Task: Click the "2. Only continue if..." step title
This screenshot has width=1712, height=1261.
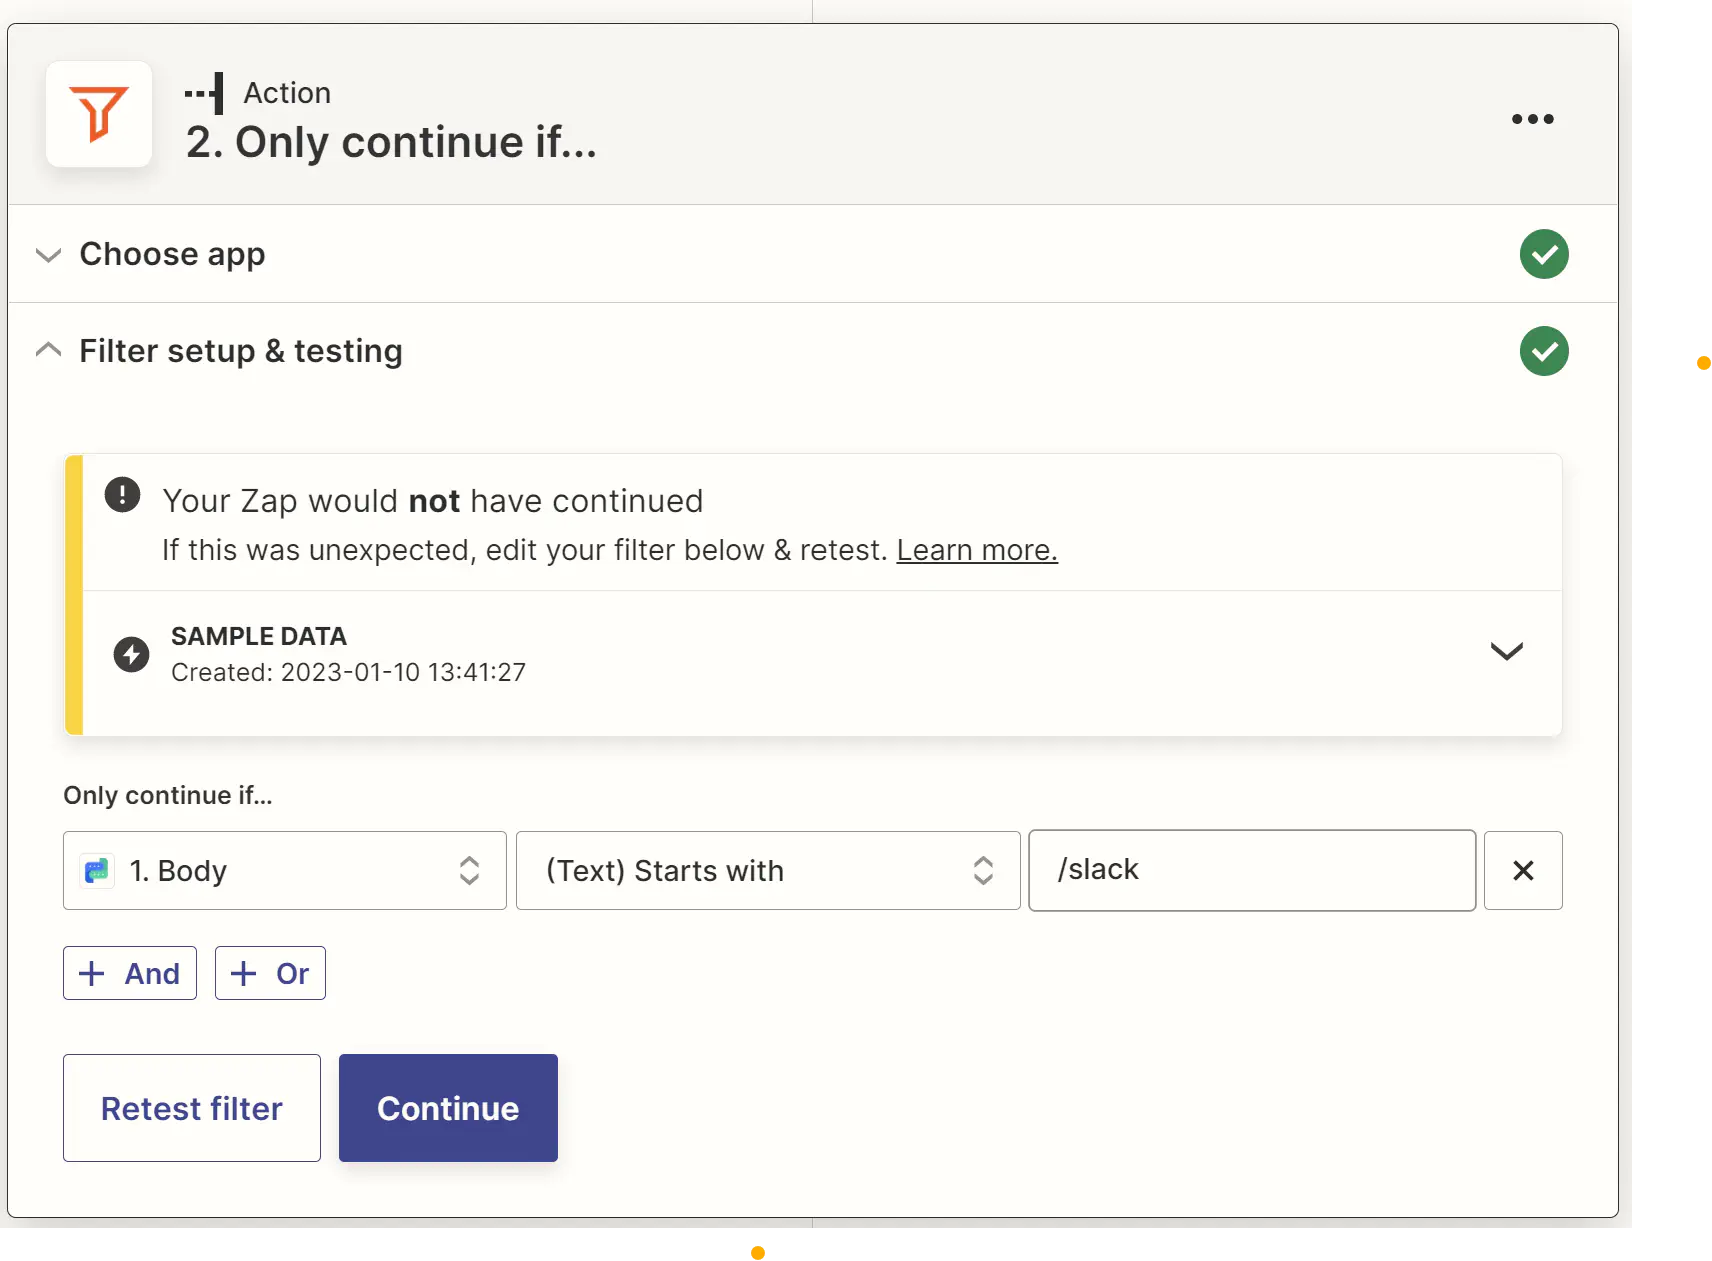Action: tap(391, 142)
